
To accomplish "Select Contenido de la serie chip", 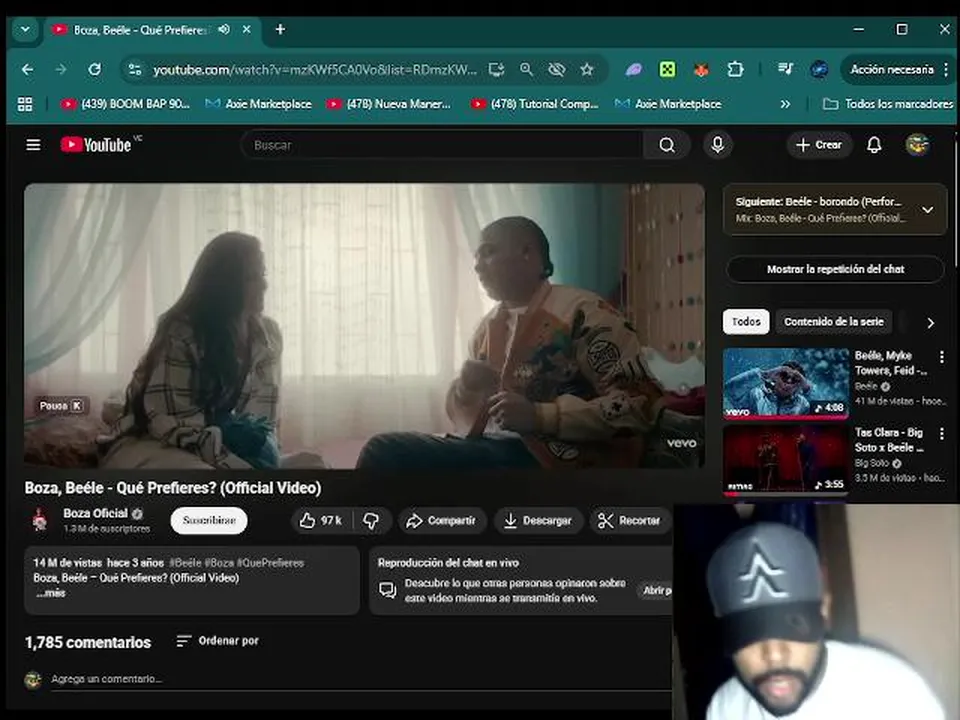I will coord(833,321).
